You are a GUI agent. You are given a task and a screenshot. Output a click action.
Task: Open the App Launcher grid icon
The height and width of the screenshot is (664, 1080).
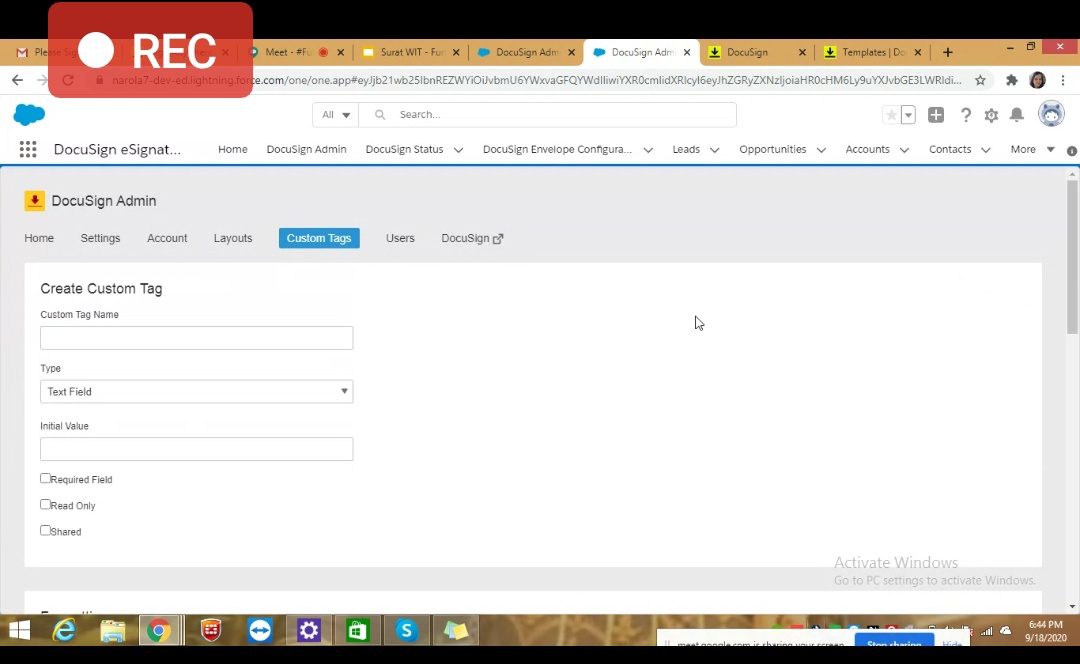pos(28,149)
